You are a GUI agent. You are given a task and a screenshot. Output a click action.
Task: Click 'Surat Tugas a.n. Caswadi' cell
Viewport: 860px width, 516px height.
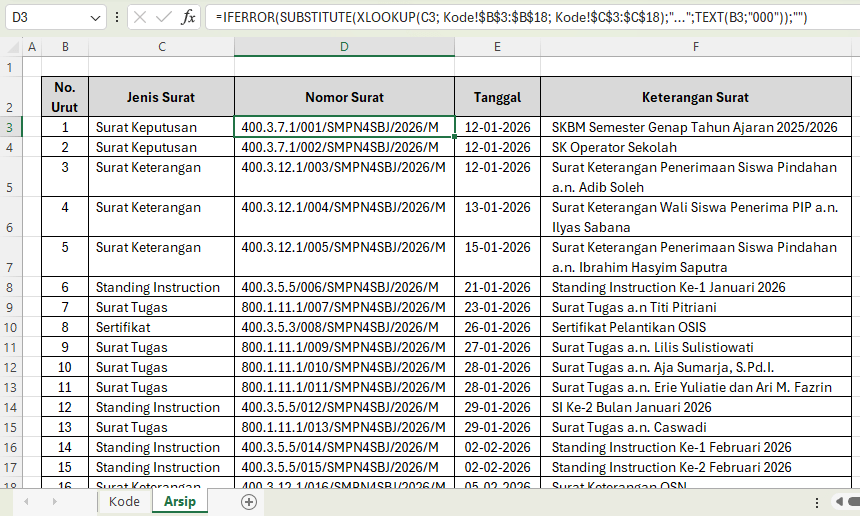[695, 427]
